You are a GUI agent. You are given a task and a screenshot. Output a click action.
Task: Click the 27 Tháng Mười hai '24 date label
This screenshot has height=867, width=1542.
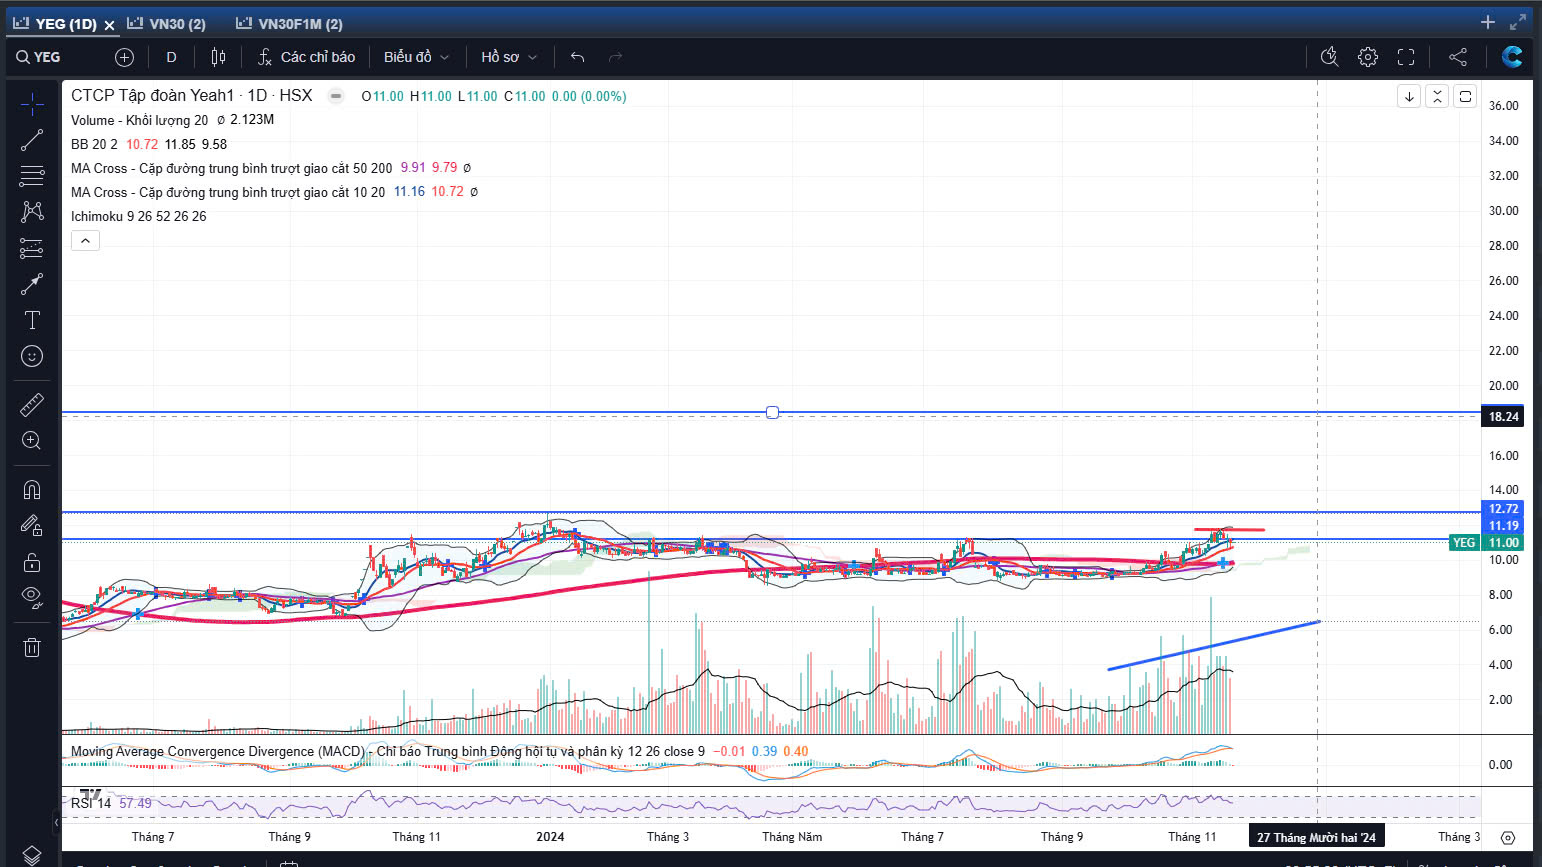coord(1316,837)
